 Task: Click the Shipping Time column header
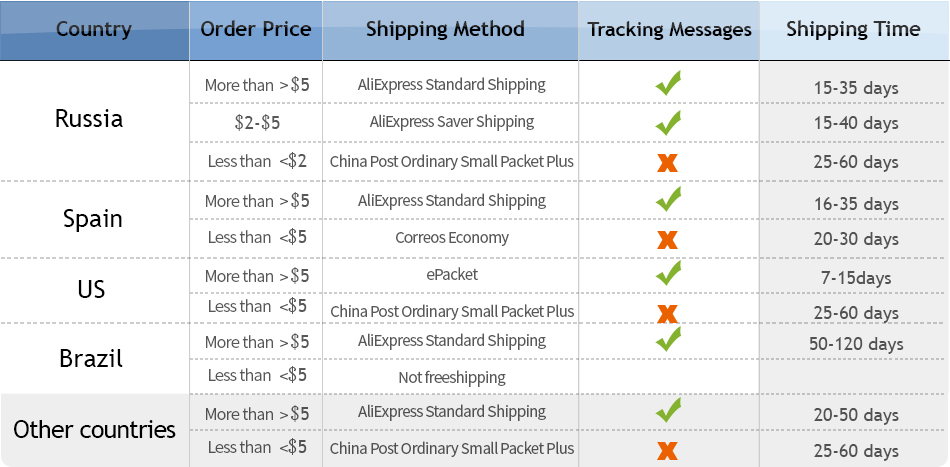coord(853,29)
